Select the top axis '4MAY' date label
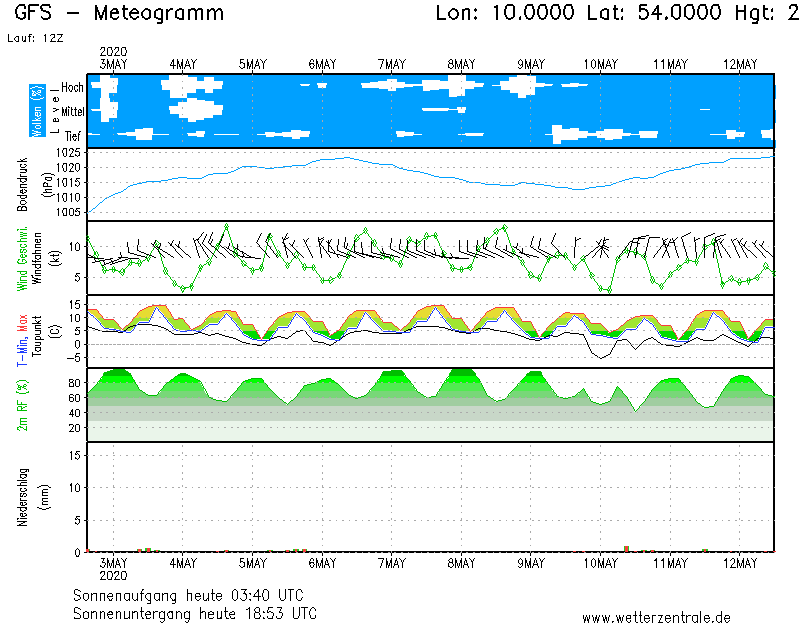The width and height of the screenshot is (800, 625). click(183, 64)
